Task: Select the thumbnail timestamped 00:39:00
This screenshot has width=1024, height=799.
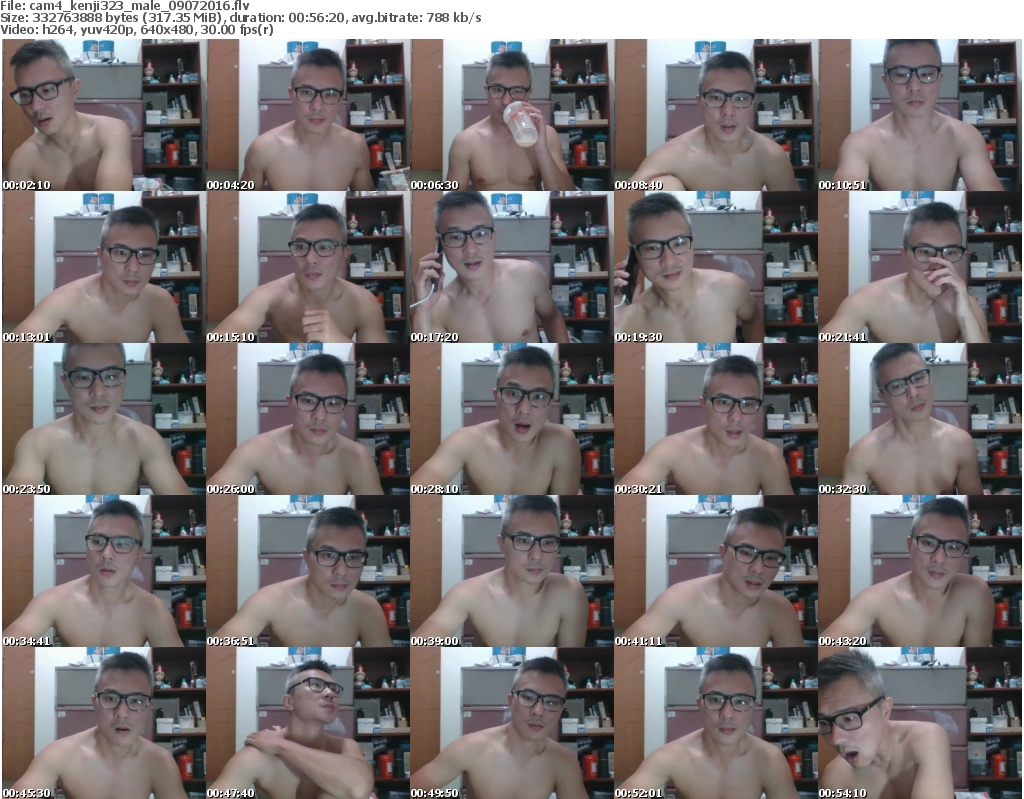Action: (x=512, y=571)
